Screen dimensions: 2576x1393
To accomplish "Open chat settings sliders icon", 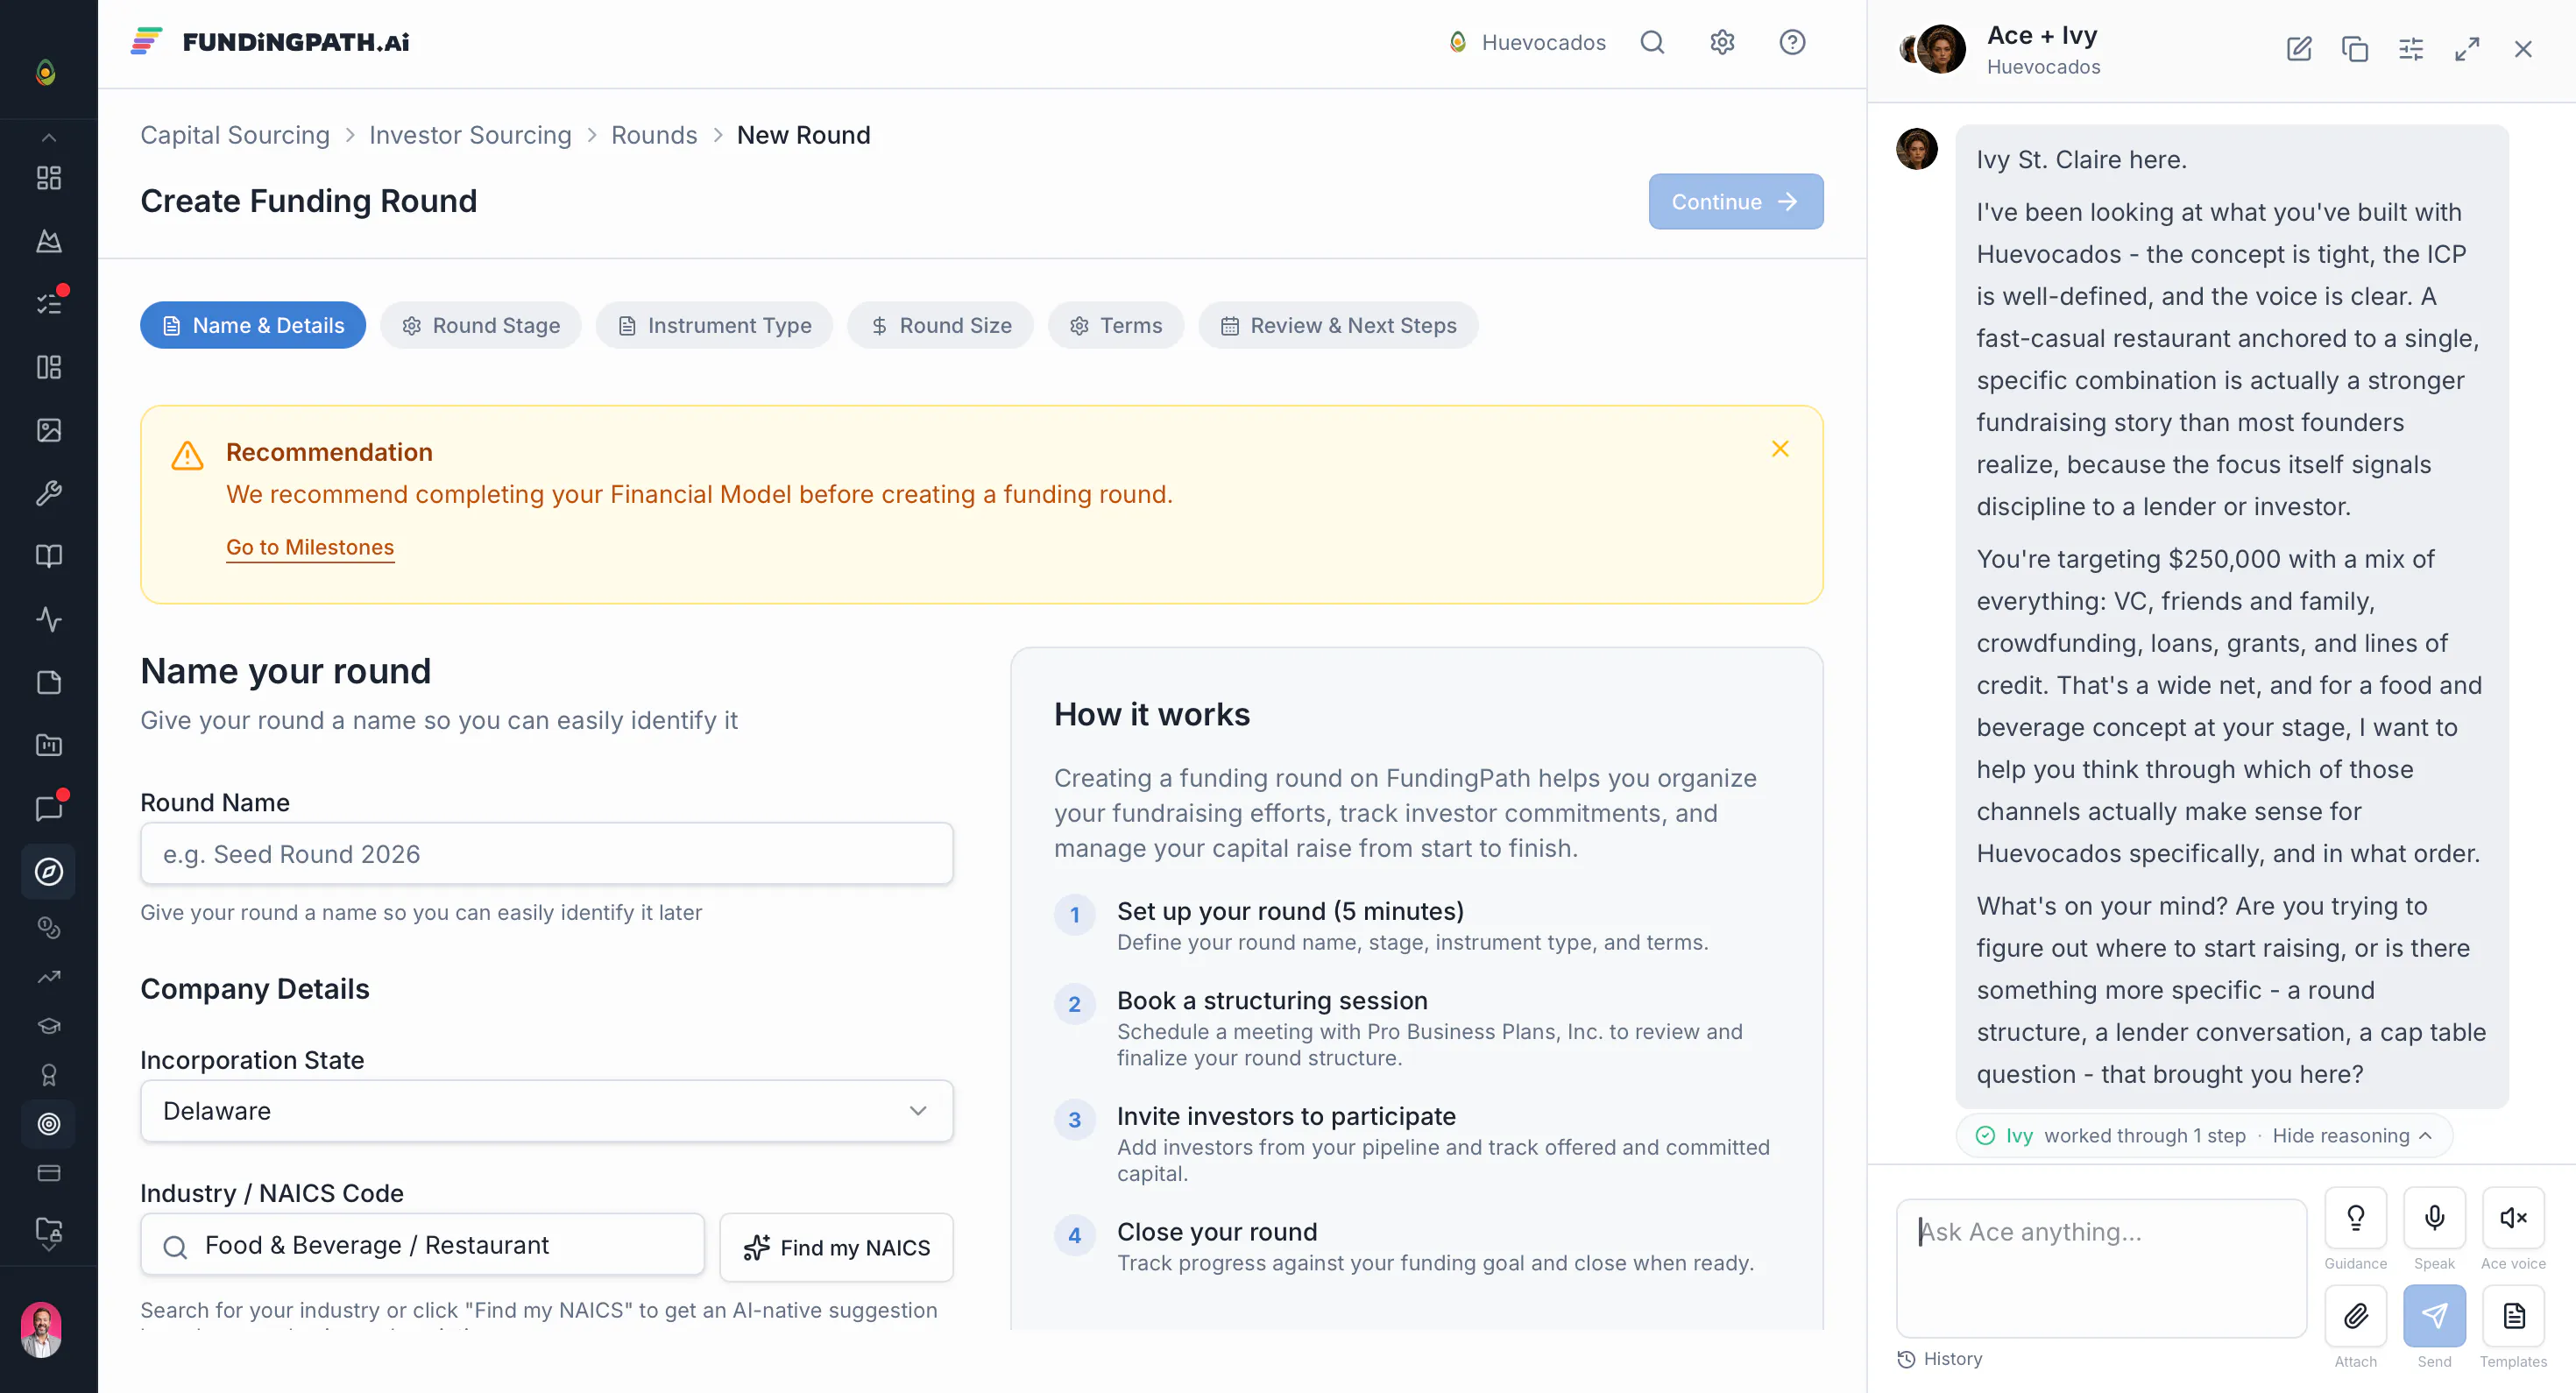I will click(x=2411, y=49).
